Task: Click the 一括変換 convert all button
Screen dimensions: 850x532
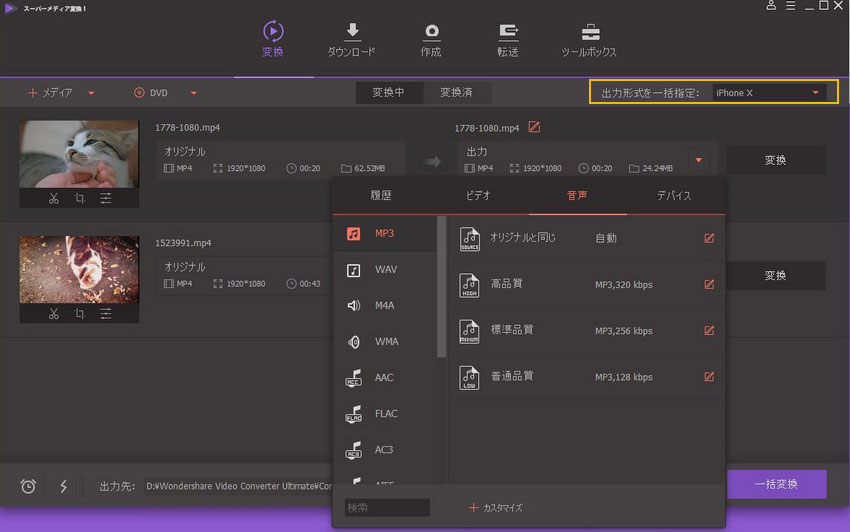Action: [776, 484]
